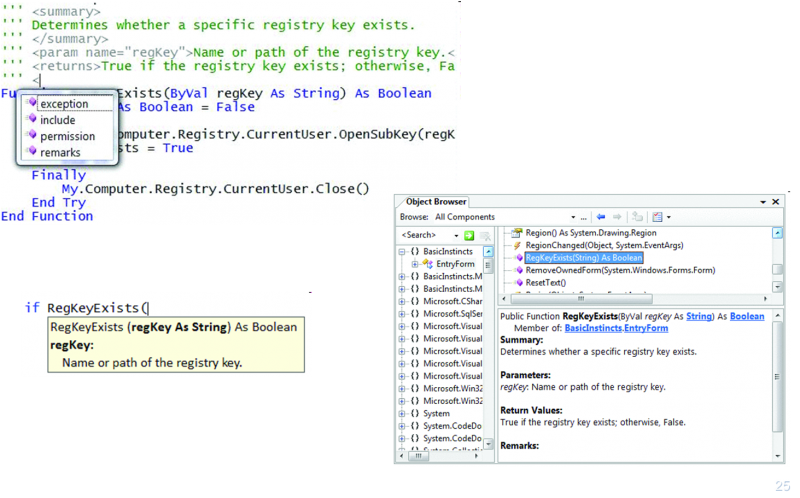Image resolution: width=800 pixels, height=498 pixels.
Task: Click the green Search go button
Action: click(x=468, y=235)
